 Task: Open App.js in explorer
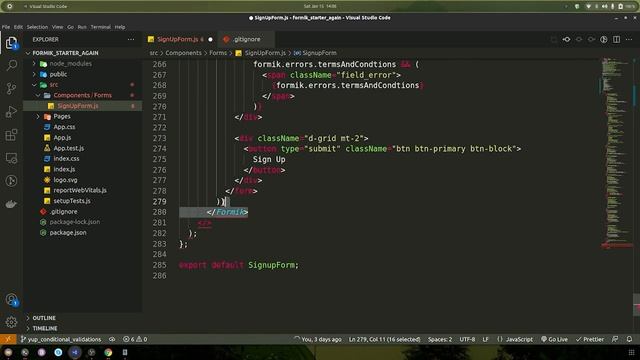[x=62, y=138]
